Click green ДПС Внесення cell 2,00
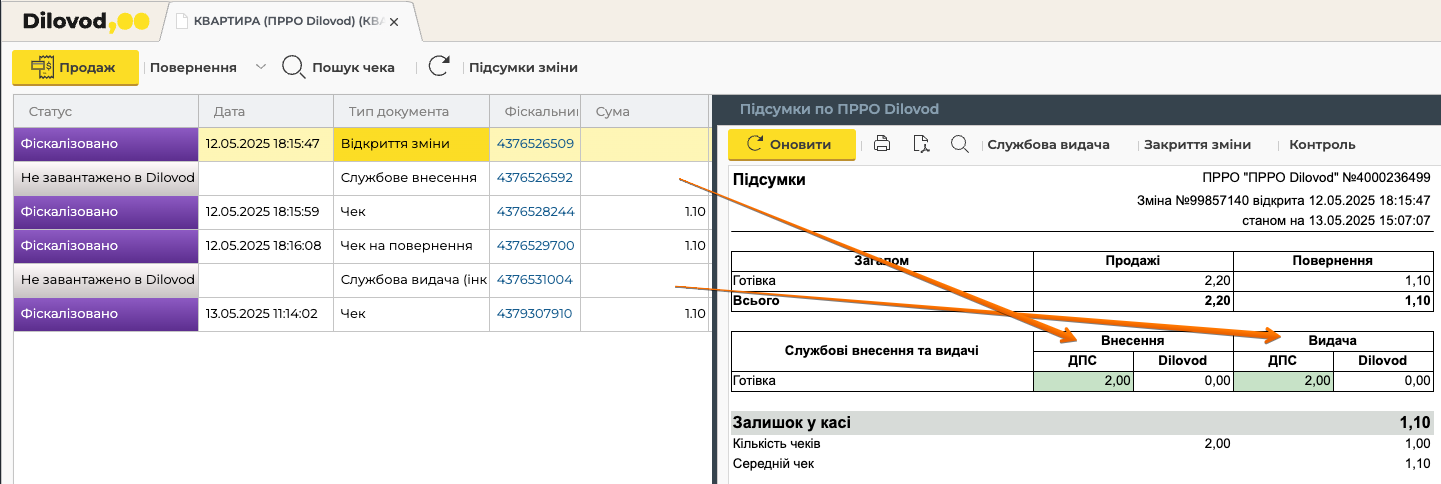This screenshot has height=484, width=1441. (1082, 380)
